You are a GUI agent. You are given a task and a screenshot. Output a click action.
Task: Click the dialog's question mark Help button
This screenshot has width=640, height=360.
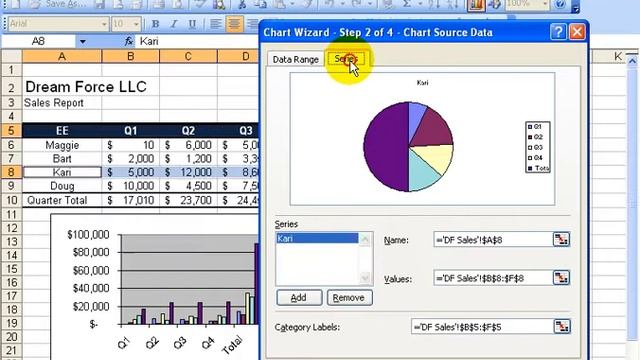coord(558,32)
